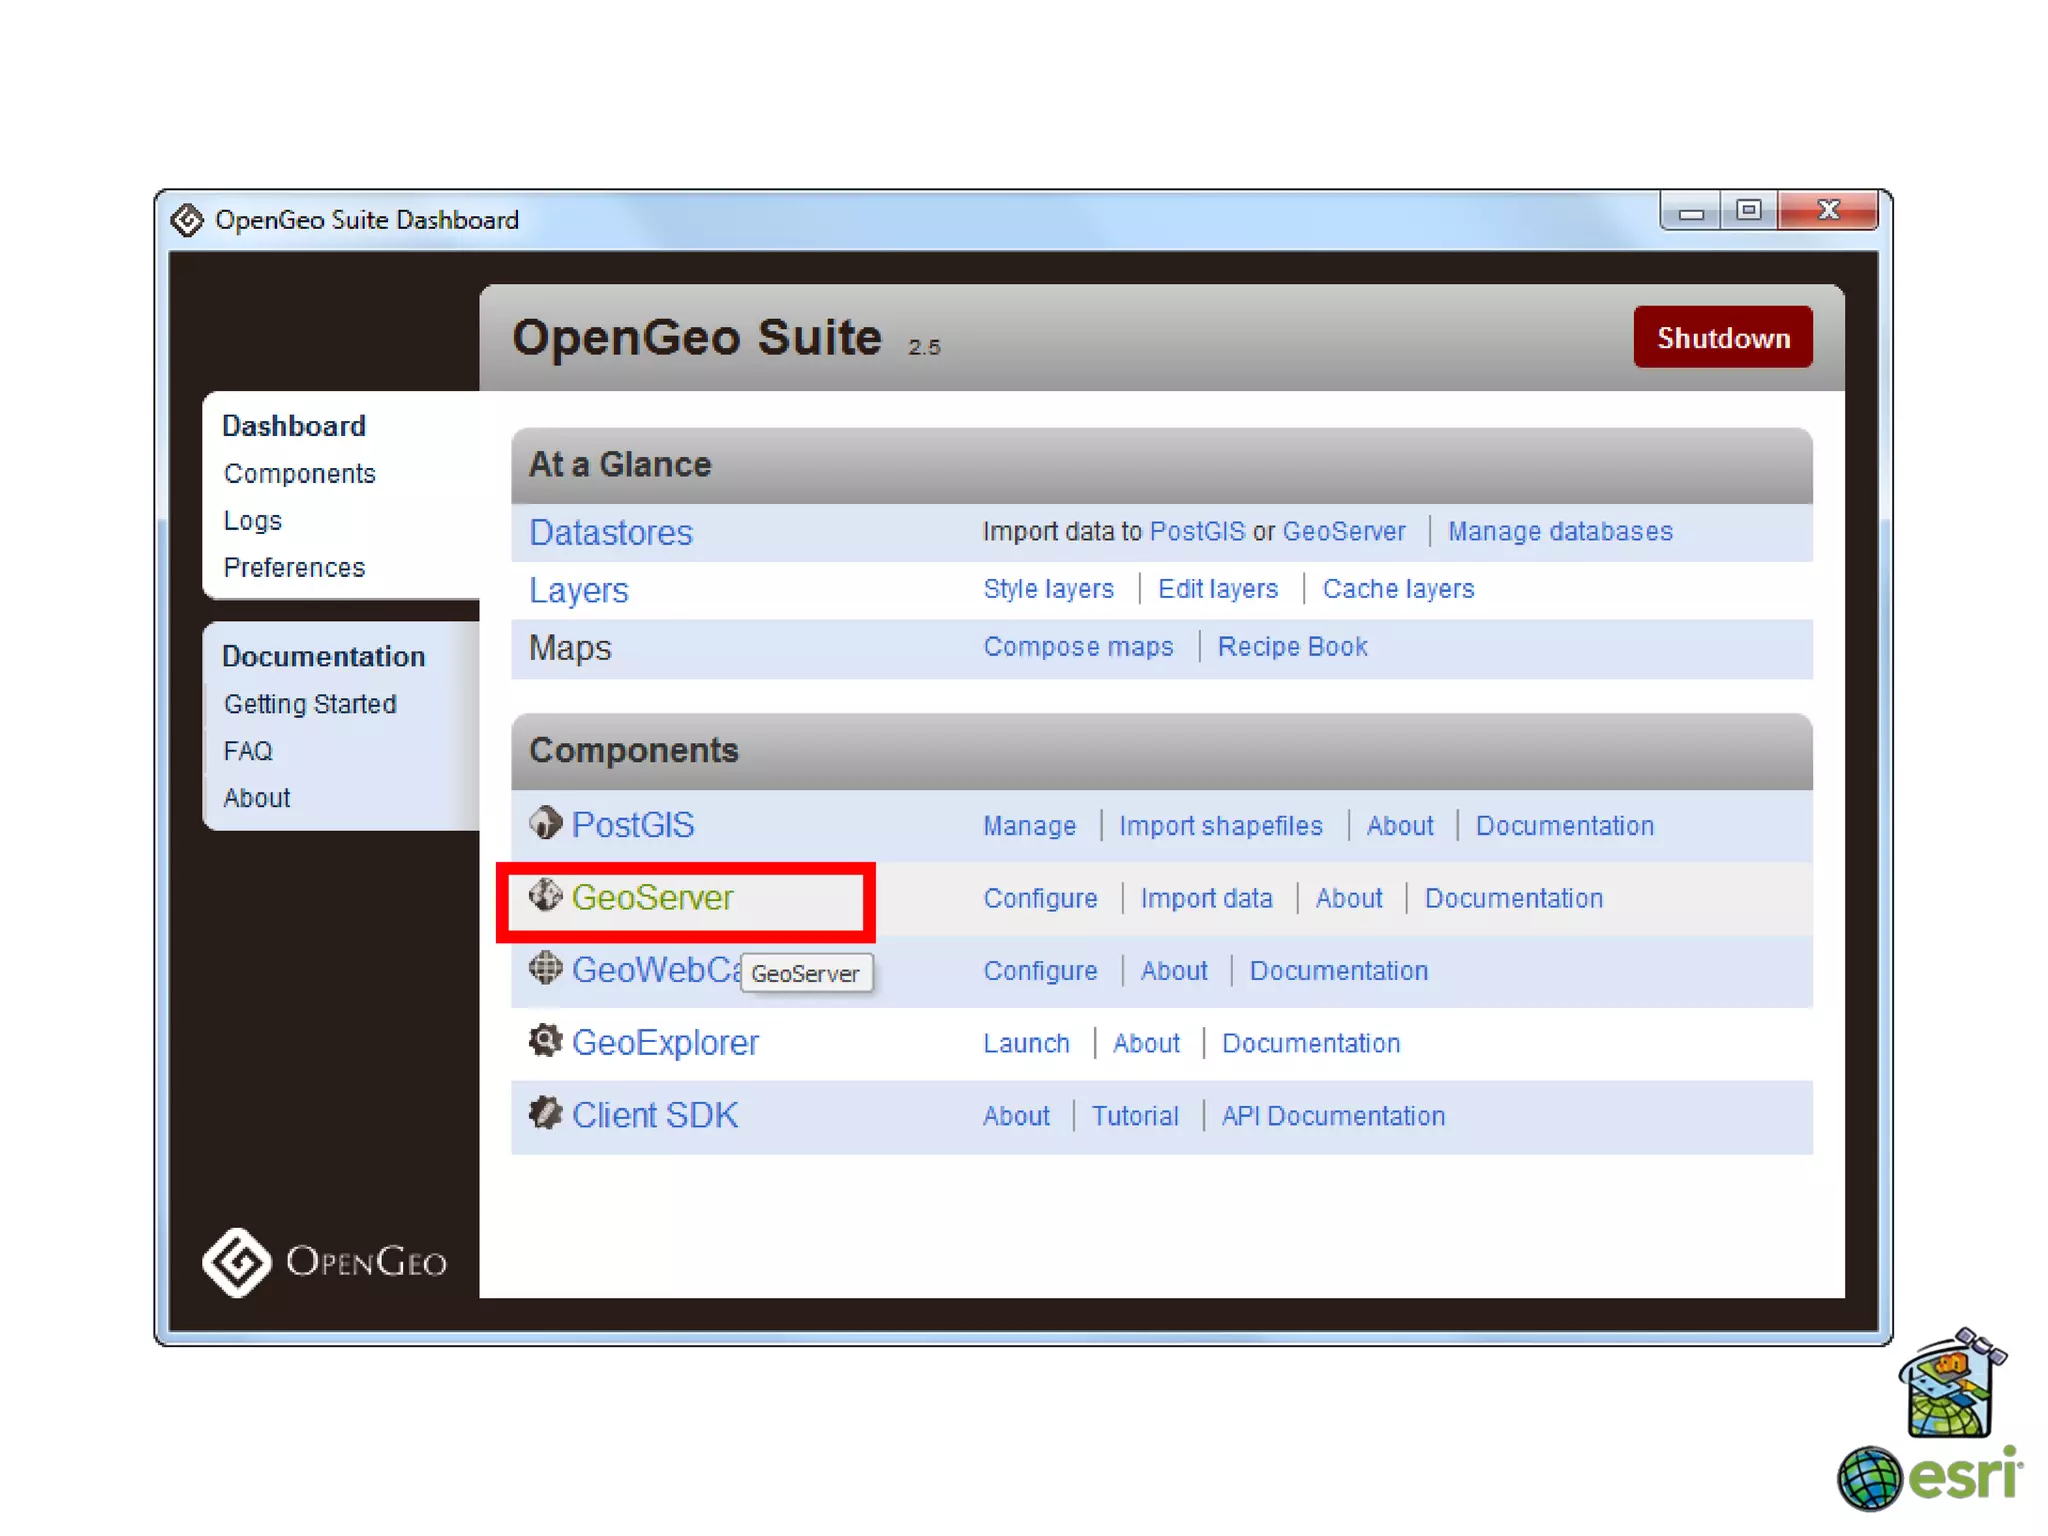Open the Getting Started documentation
This screenshot has height=1536, width=2048.
click(x=310, y=704)
